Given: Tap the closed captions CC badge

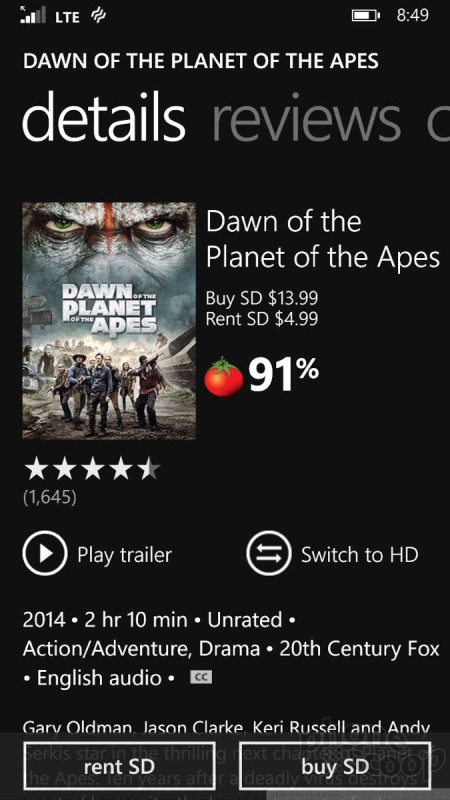Looking at the screenshot, I should (201, 678).
